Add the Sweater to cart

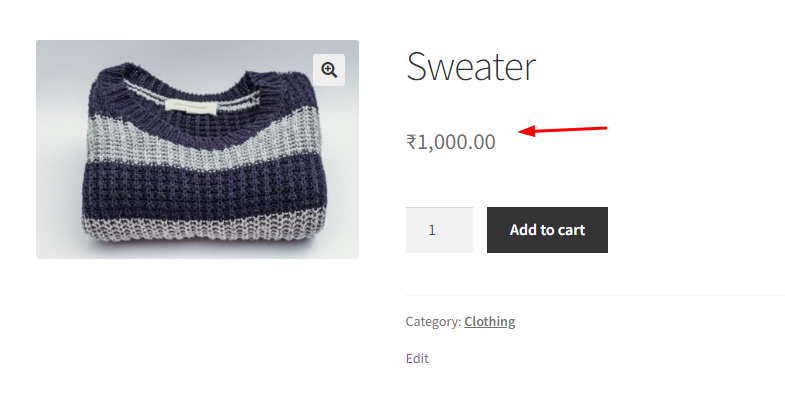click(547, 230)
